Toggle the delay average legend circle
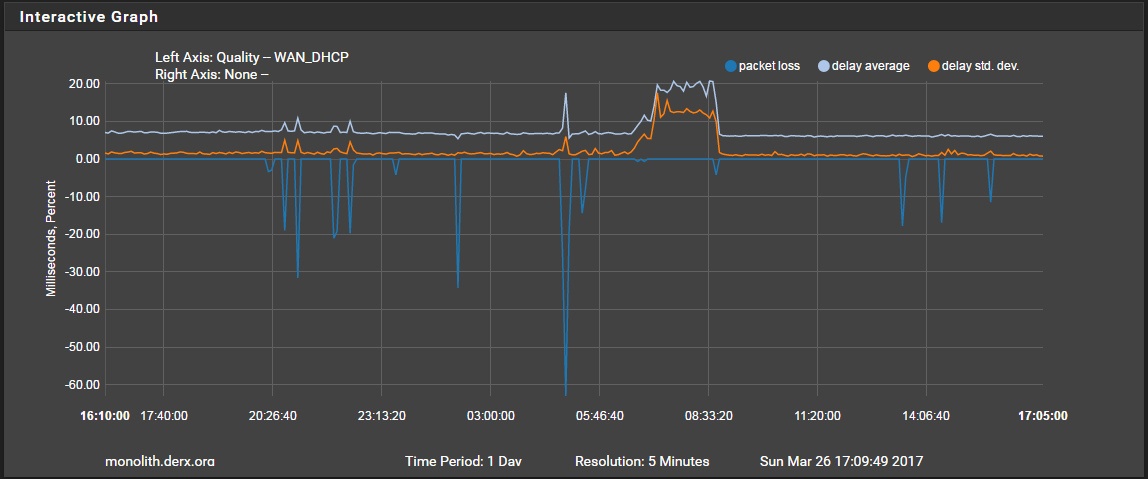1148x479 pixels. tap(824, 66)
